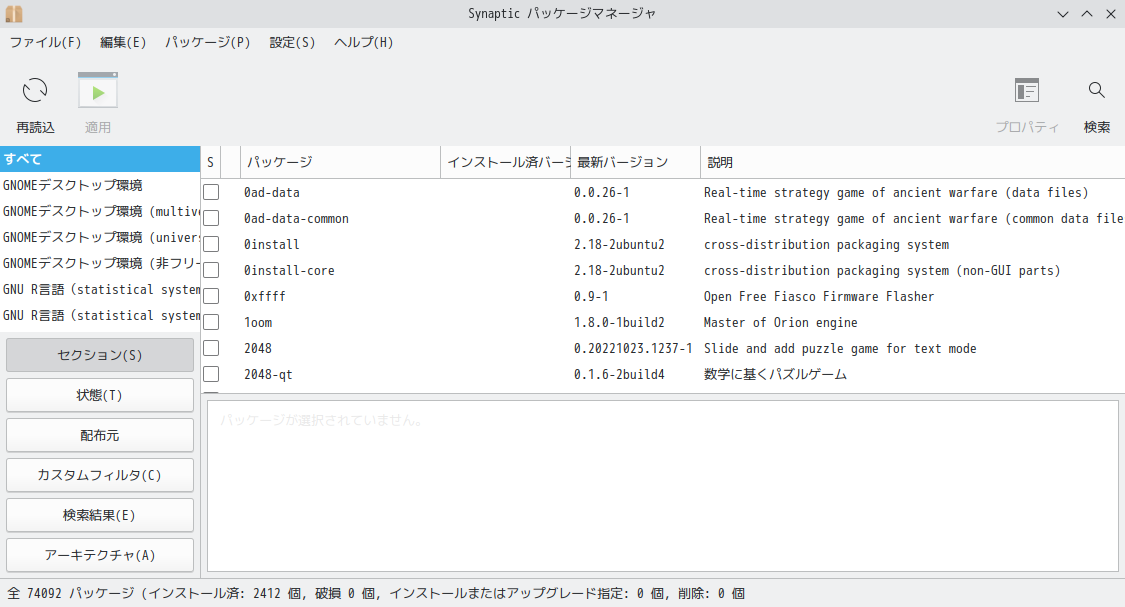Toggle the checkbox for 0ad-data package
This screenshot has width=1125, height=607.
point(211,192)
